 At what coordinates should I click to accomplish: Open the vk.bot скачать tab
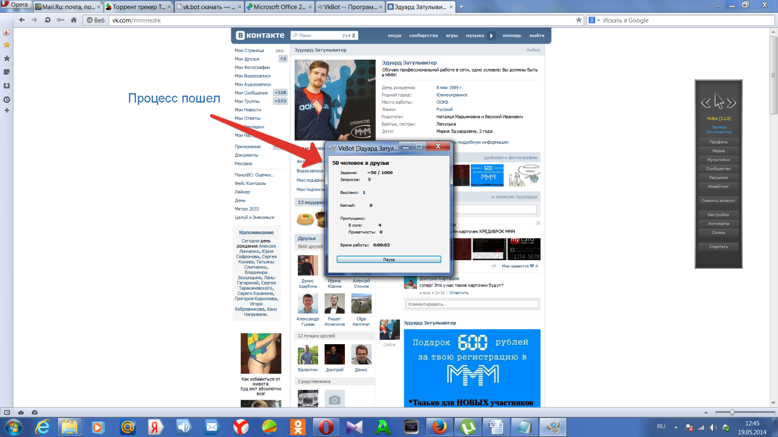[x=209, y=6]
